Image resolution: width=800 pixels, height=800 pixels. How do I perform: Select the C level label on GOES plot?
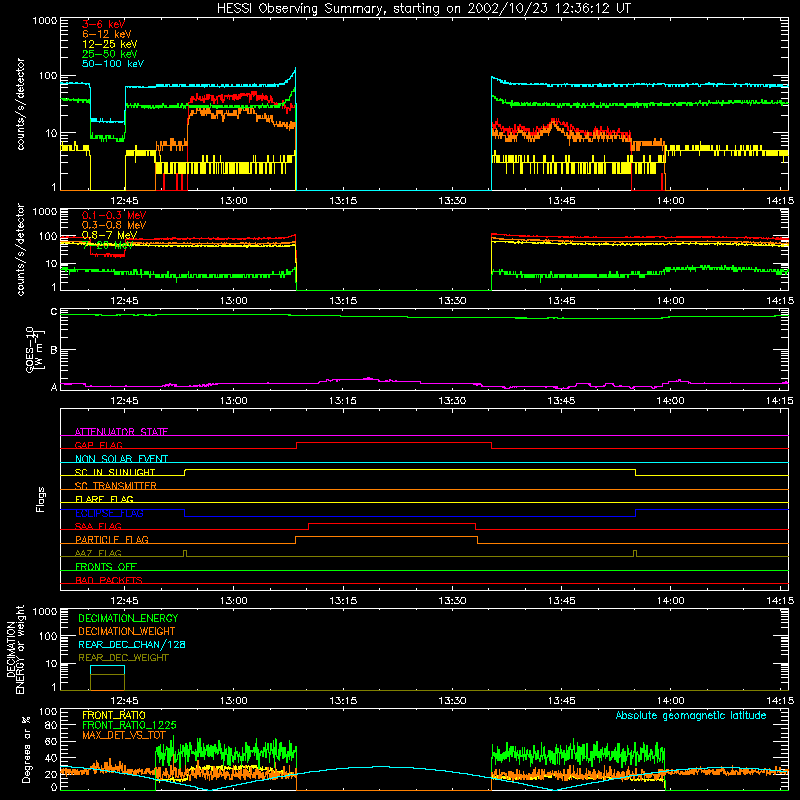coord(54,312)
